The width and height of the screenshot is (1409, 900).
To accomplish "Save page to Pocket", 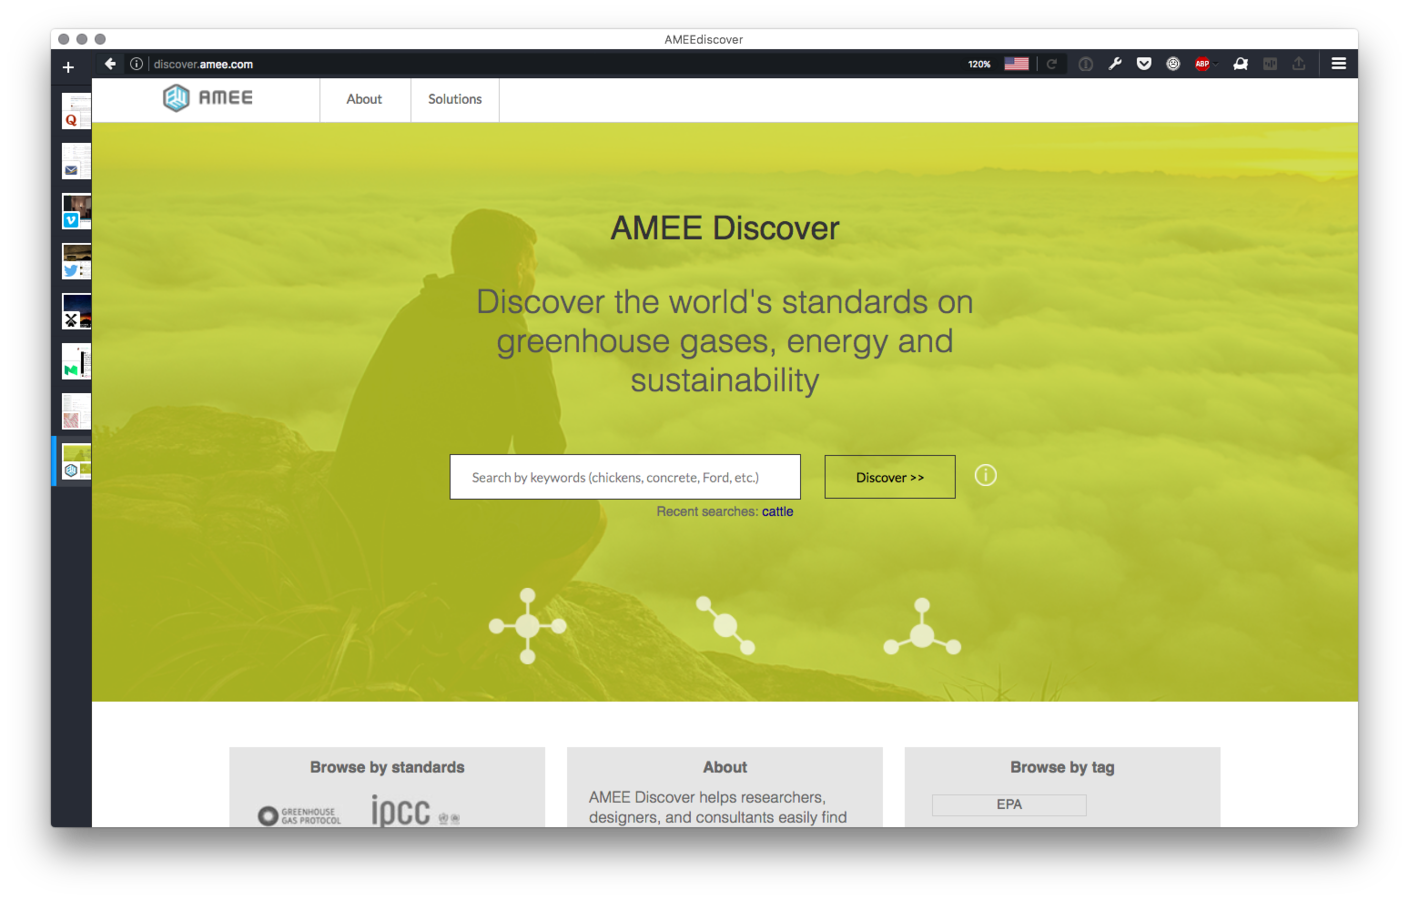I will tap(1144, 64).
